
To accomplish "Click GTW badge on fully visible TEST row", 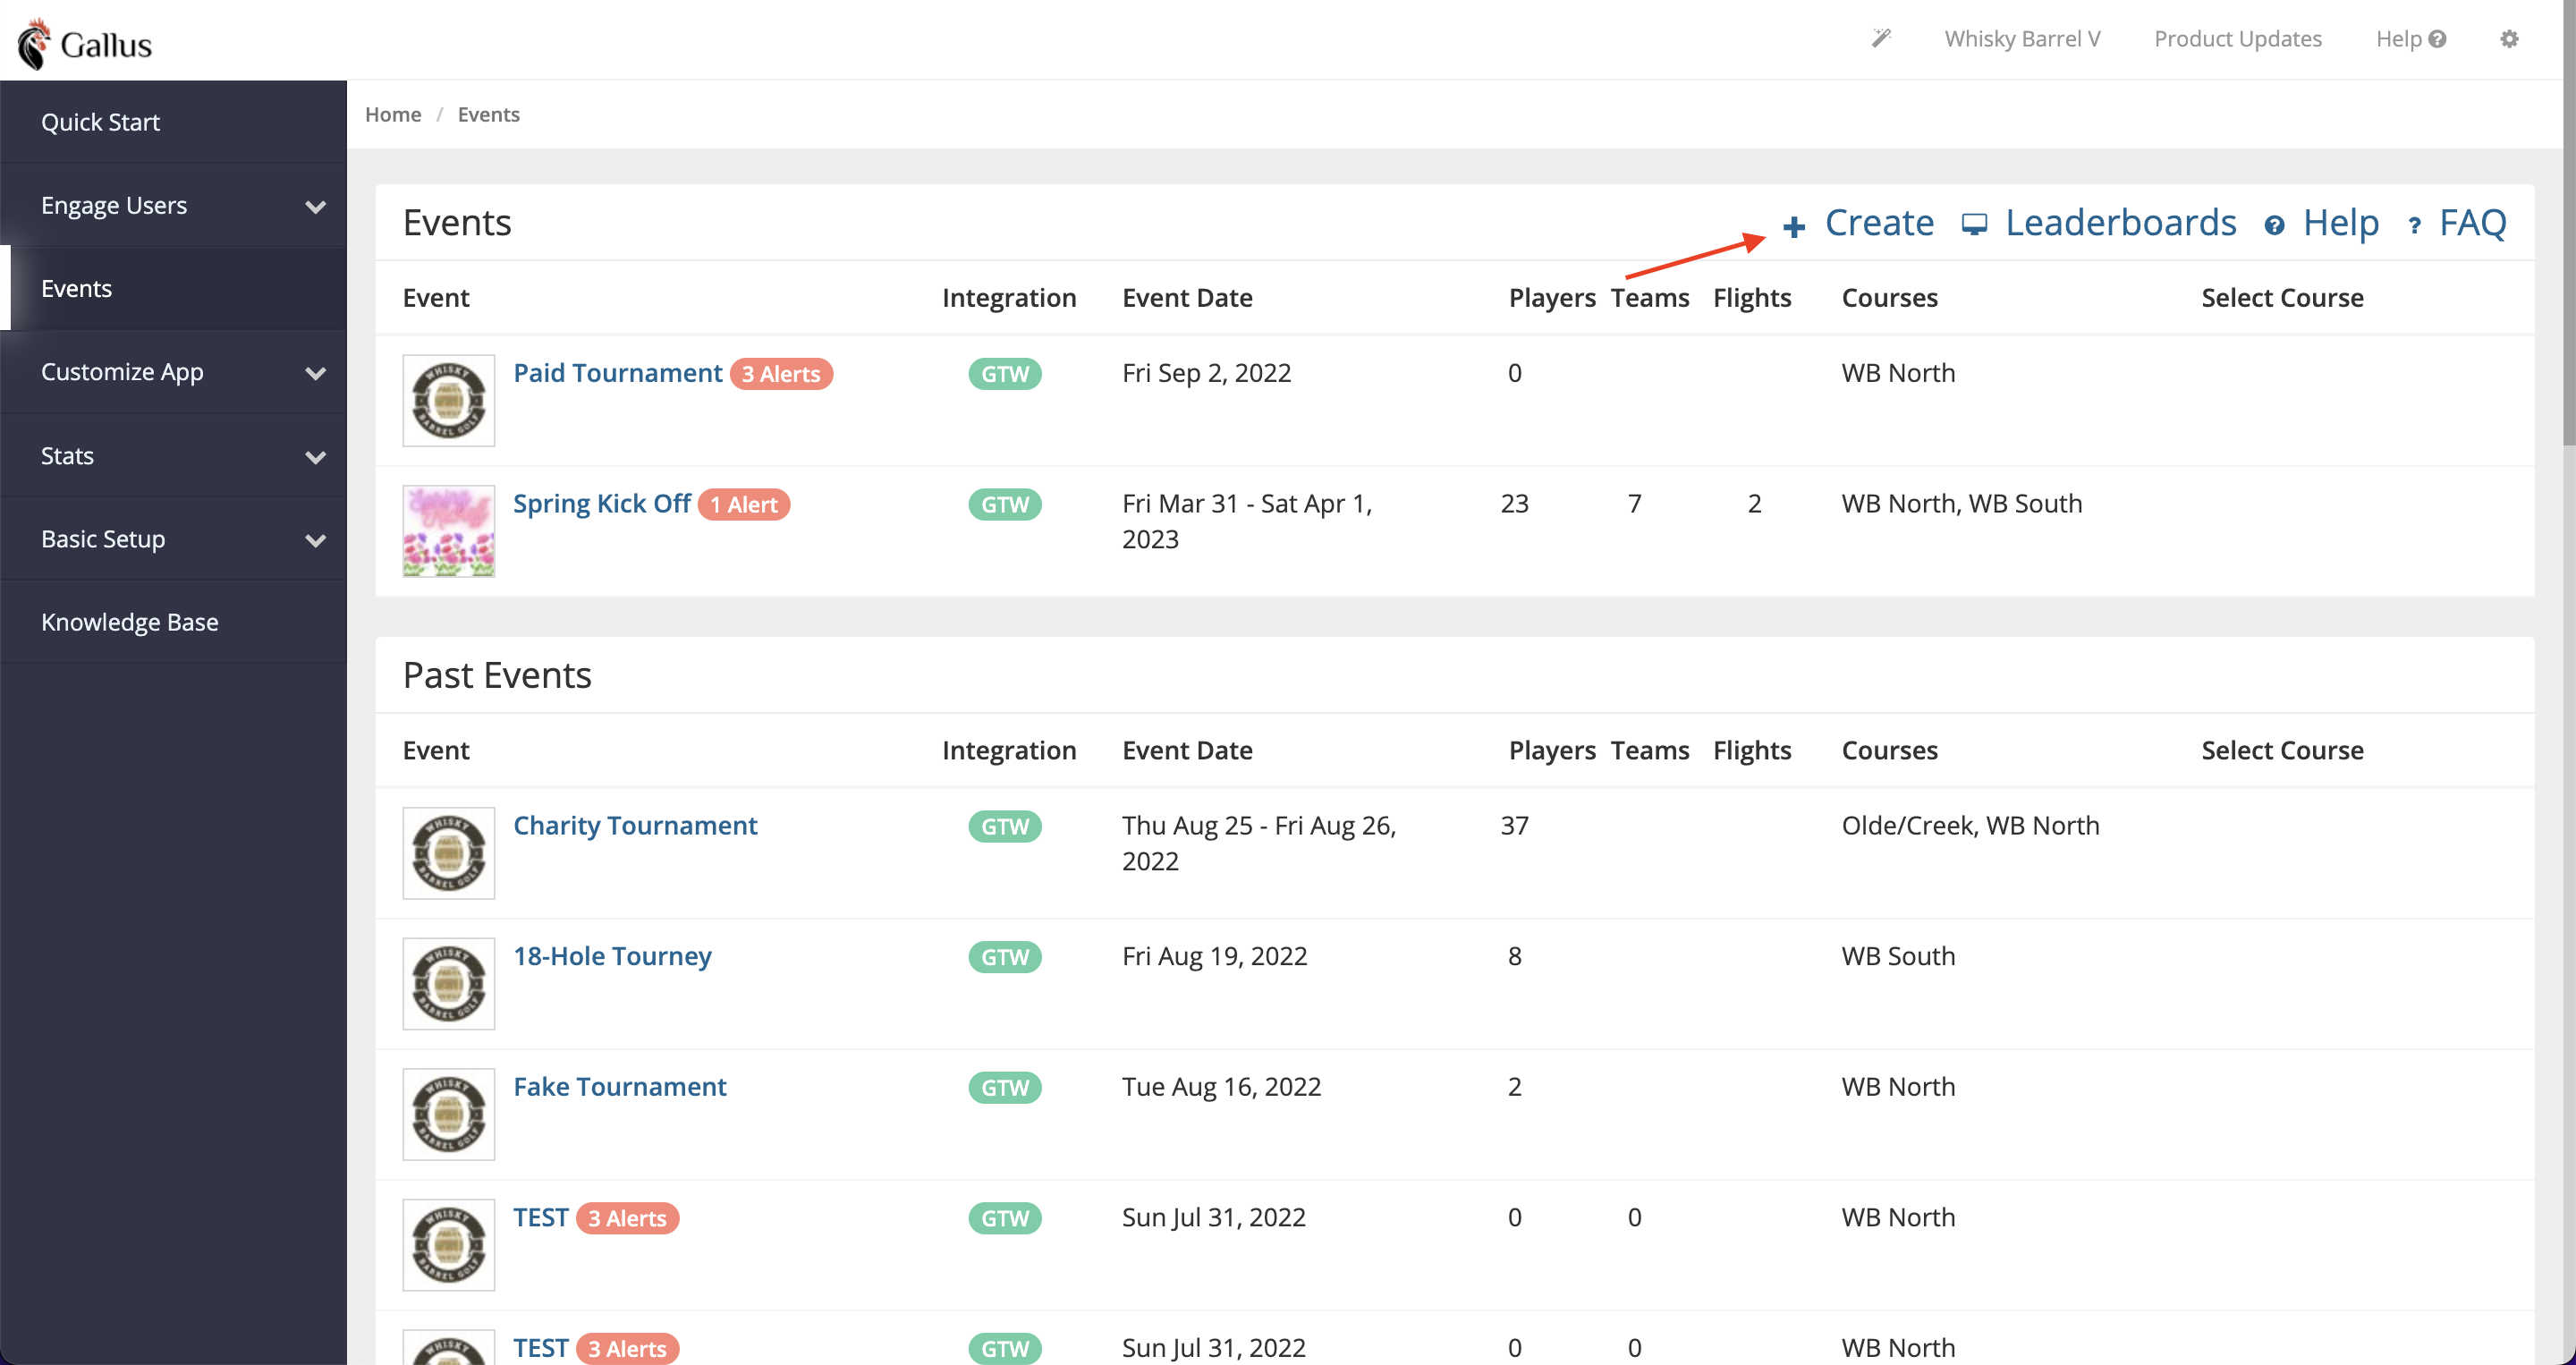I will click(x=1004, y=1218).
